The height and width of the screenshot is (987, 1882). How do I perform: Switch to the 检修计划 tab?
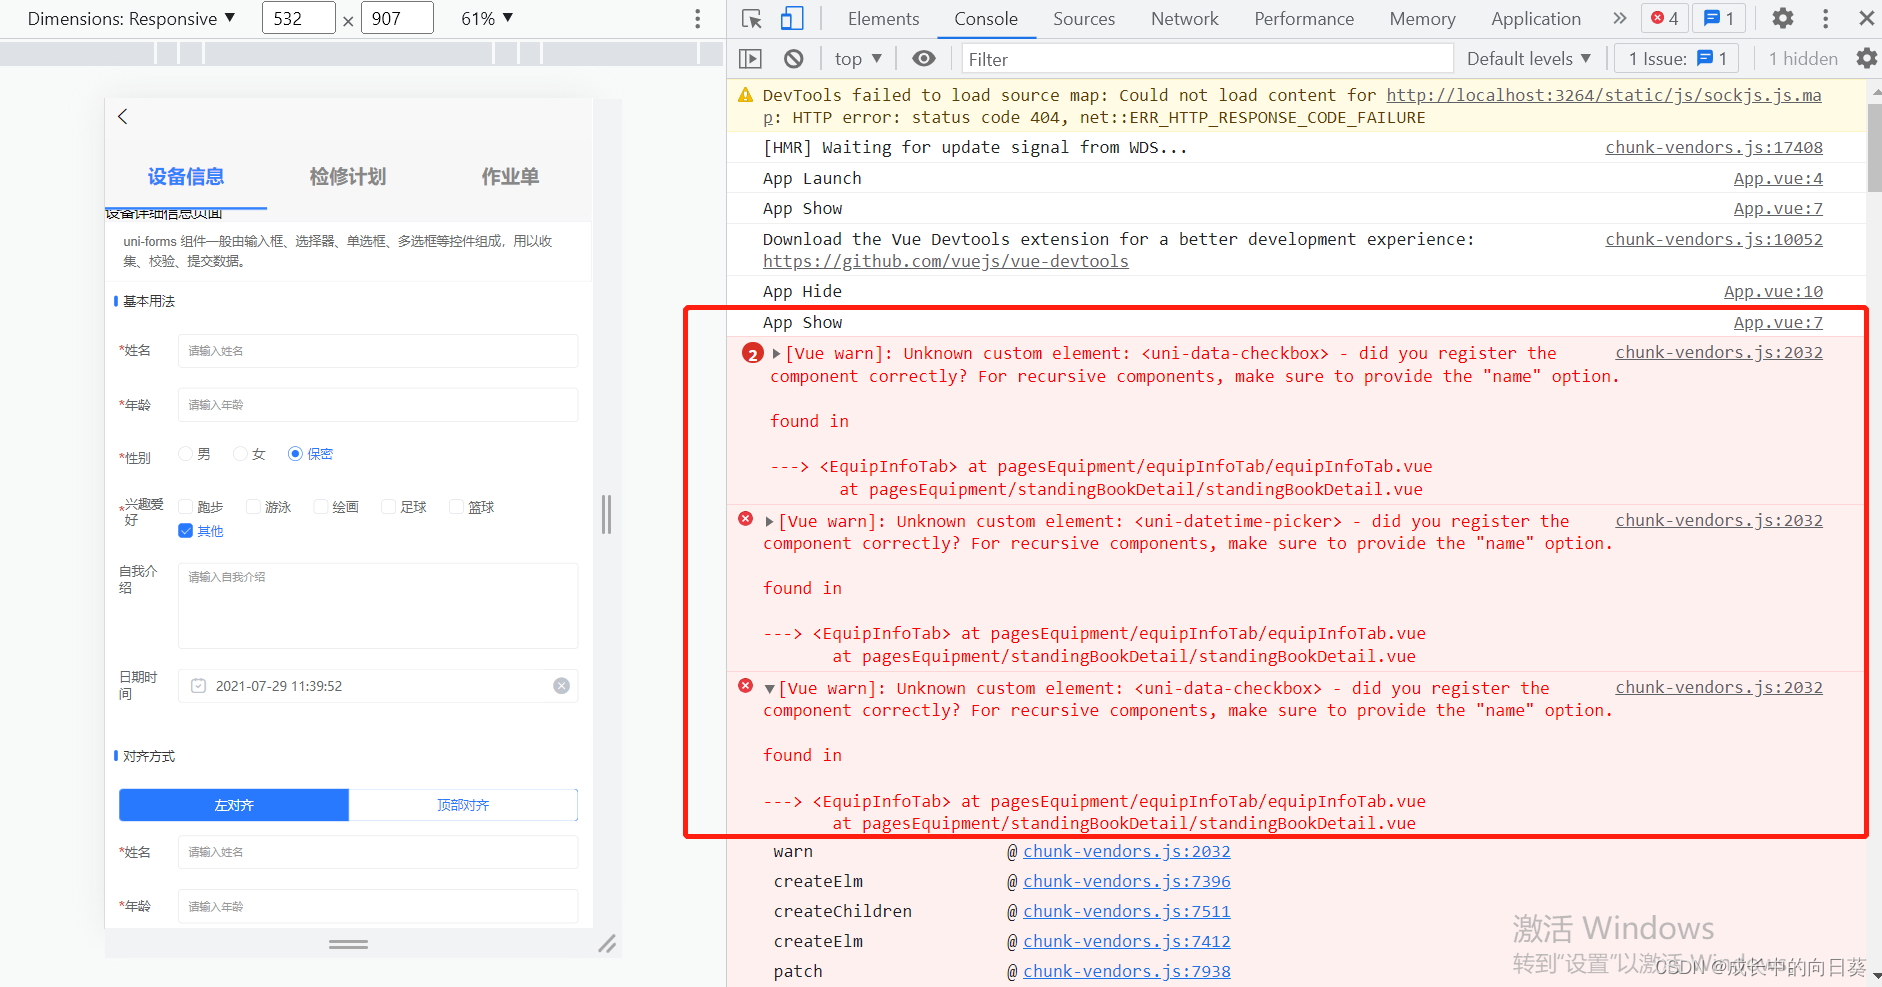tap(347, 176)
